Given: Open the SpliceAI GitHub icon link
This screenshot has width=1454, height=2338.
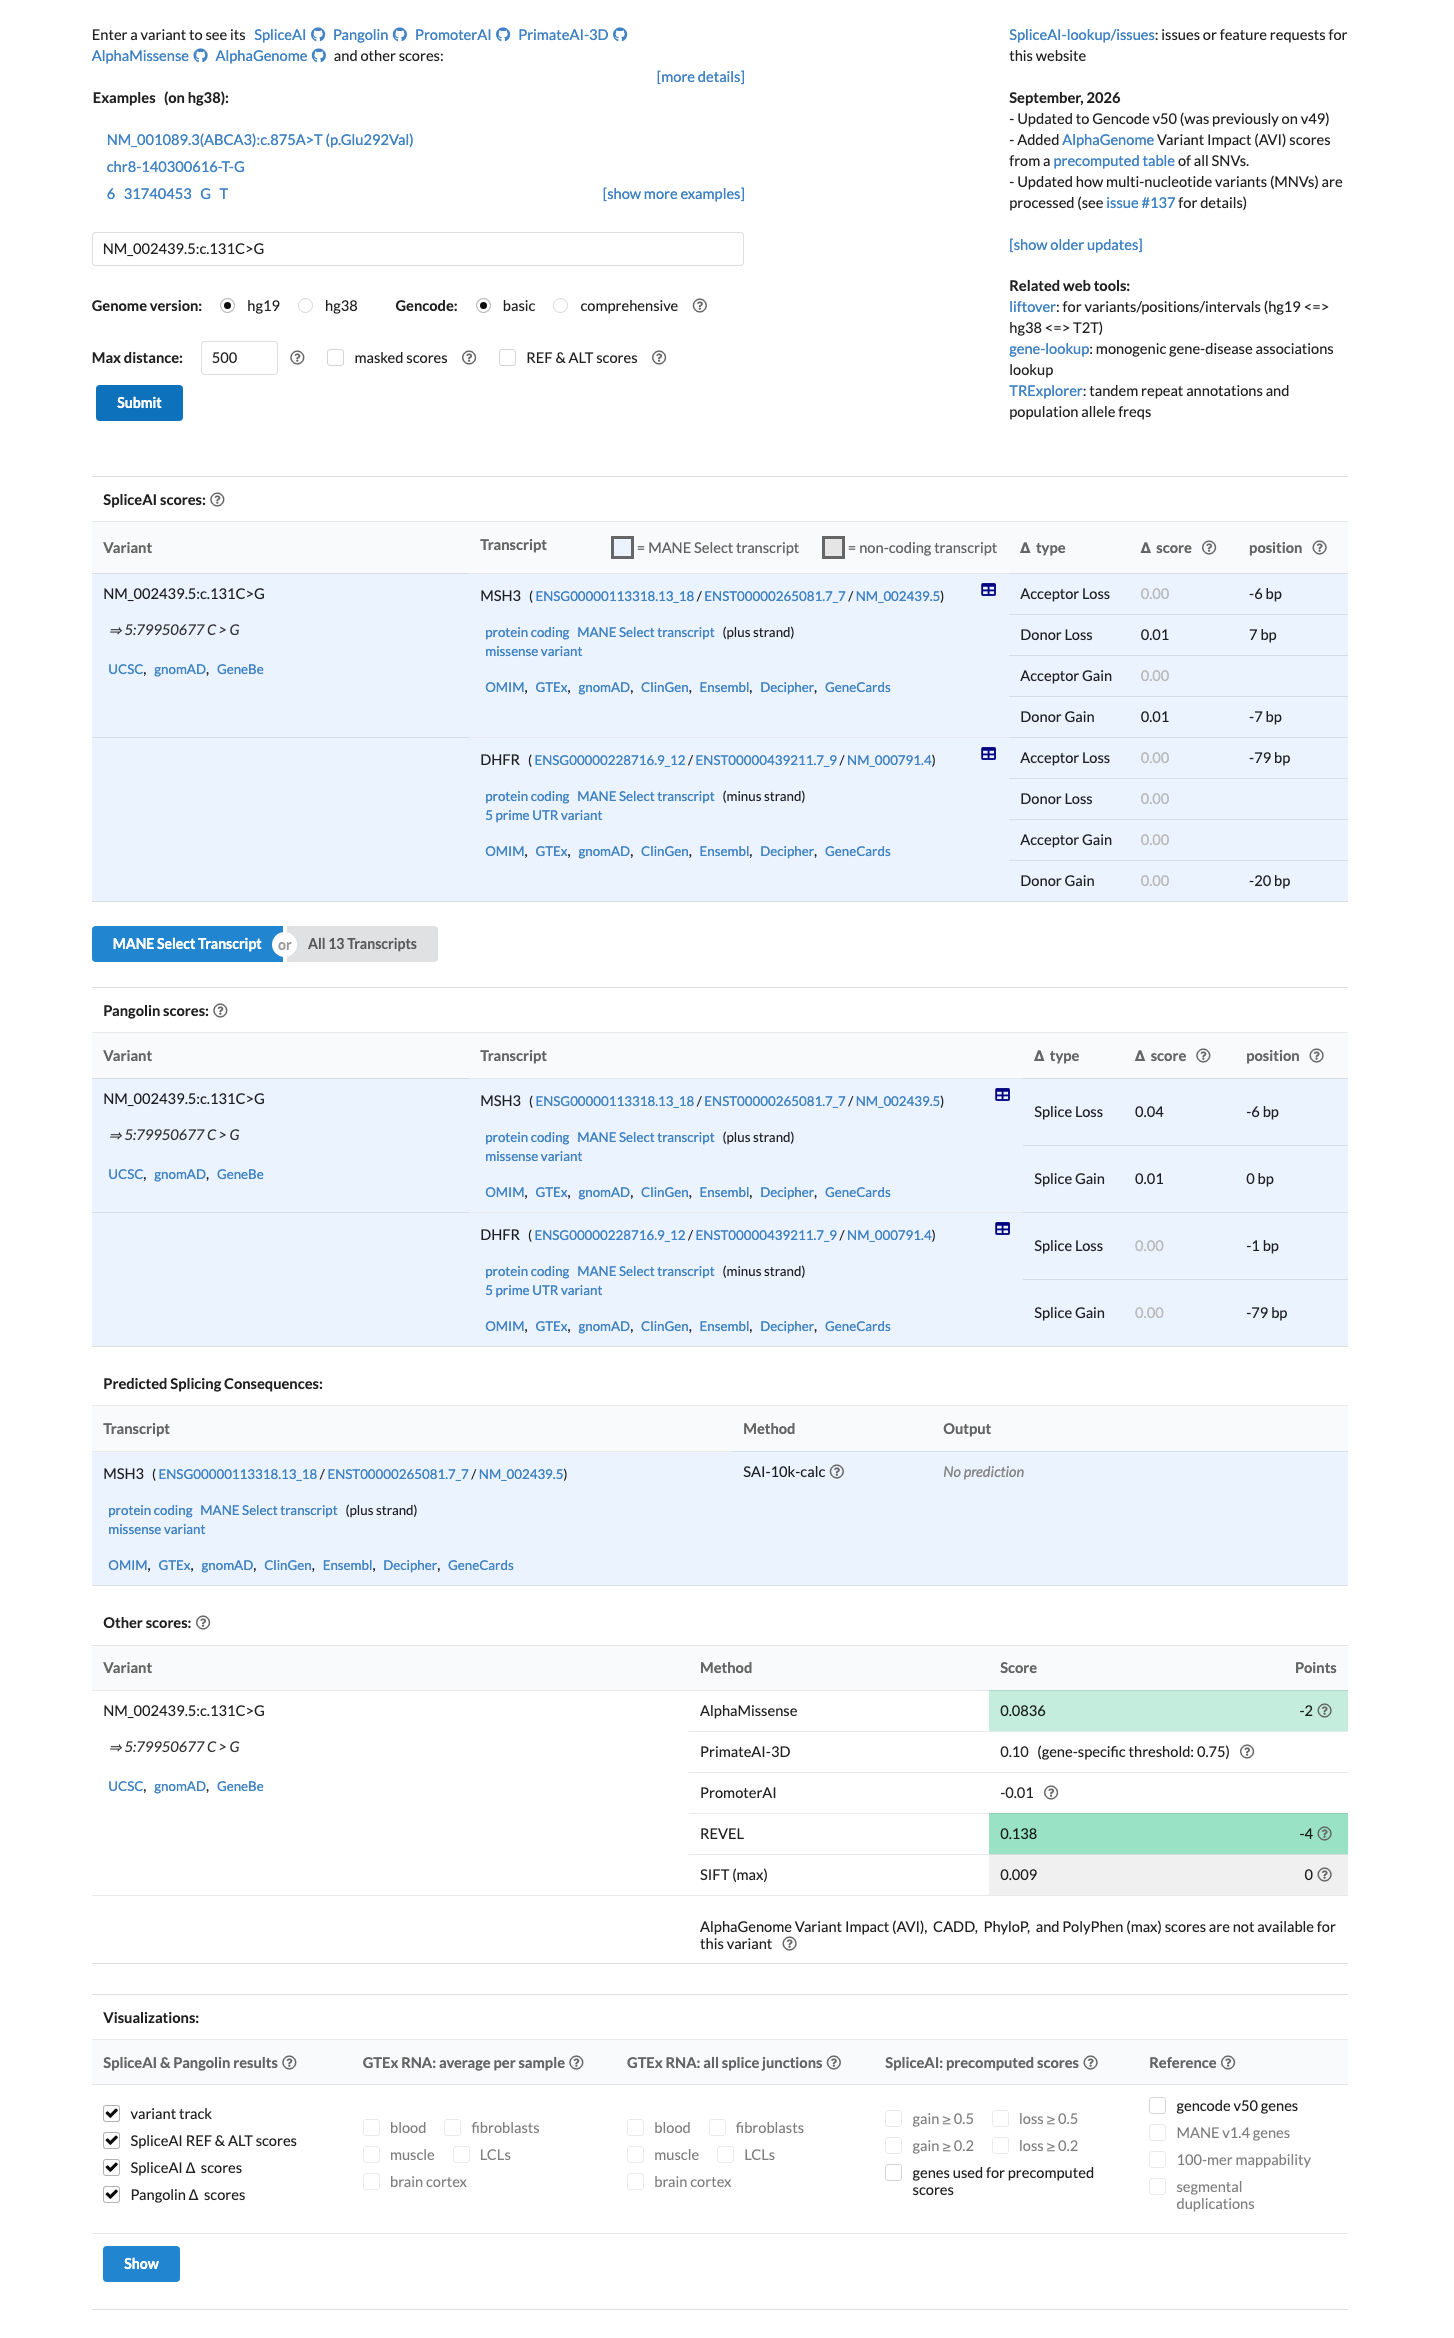Looking at the screenshot, I should pyautogui.click(x=318, y=35).
